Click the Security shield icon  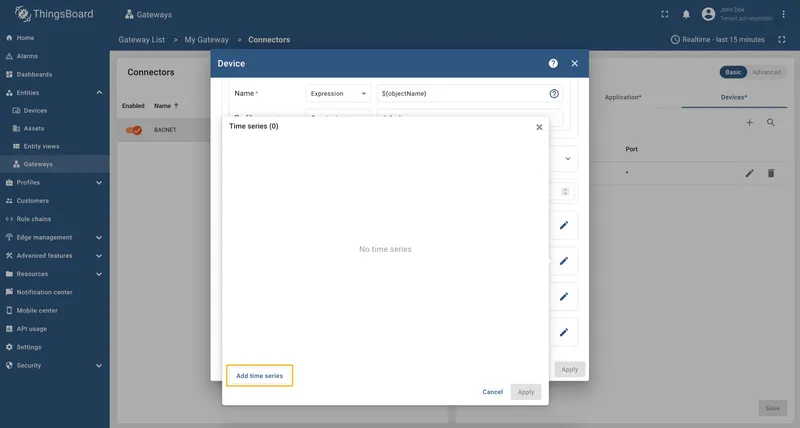coord(9,365)
